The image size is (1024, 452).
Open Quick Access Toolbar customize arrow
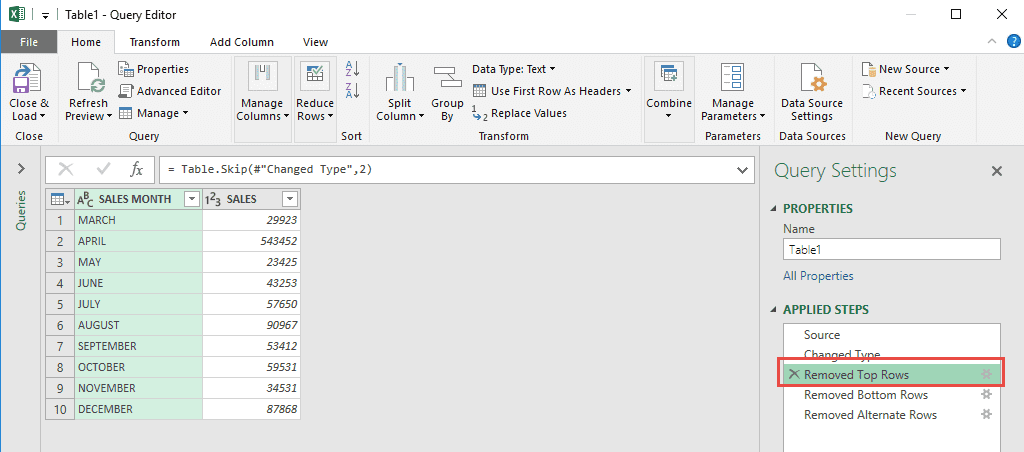(46, 15)
